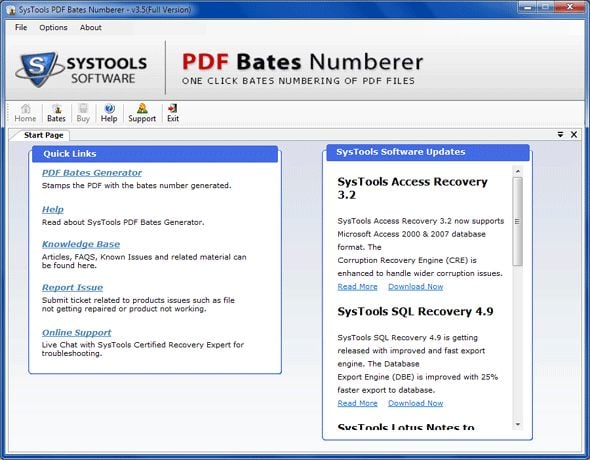Click the SysTools Access Recovery 3.2 heading
The width and height of the screenshot is (590, 460).
click(x=412, y=188)
